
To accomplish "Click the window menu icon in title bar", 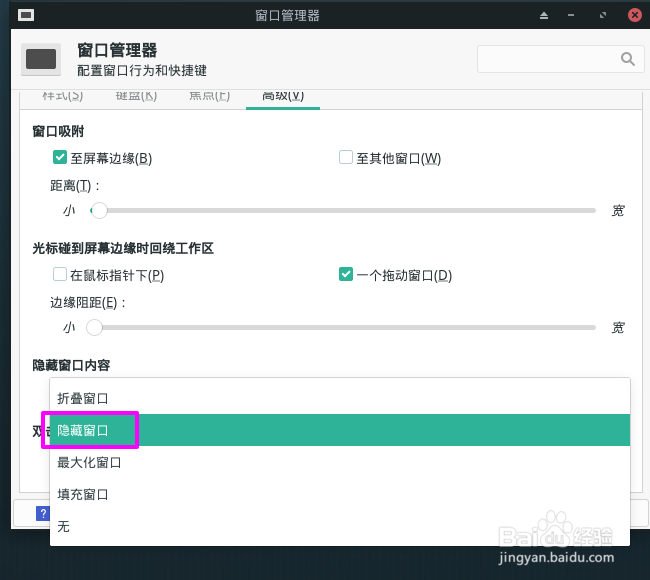I will pyautogui.click(x=26, y=15).
